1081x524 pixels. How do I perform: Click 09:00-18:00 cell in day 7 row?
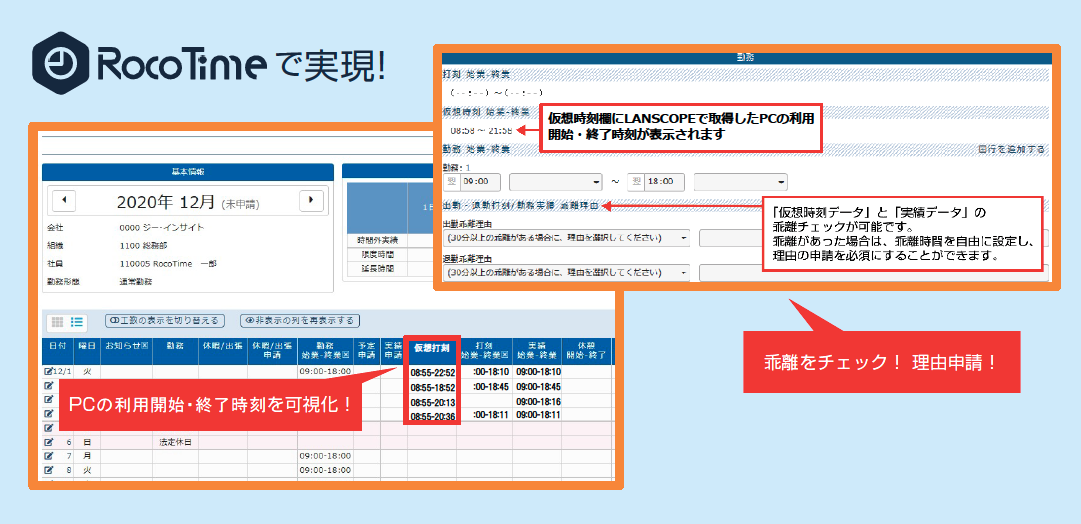(x=325, y=456)
